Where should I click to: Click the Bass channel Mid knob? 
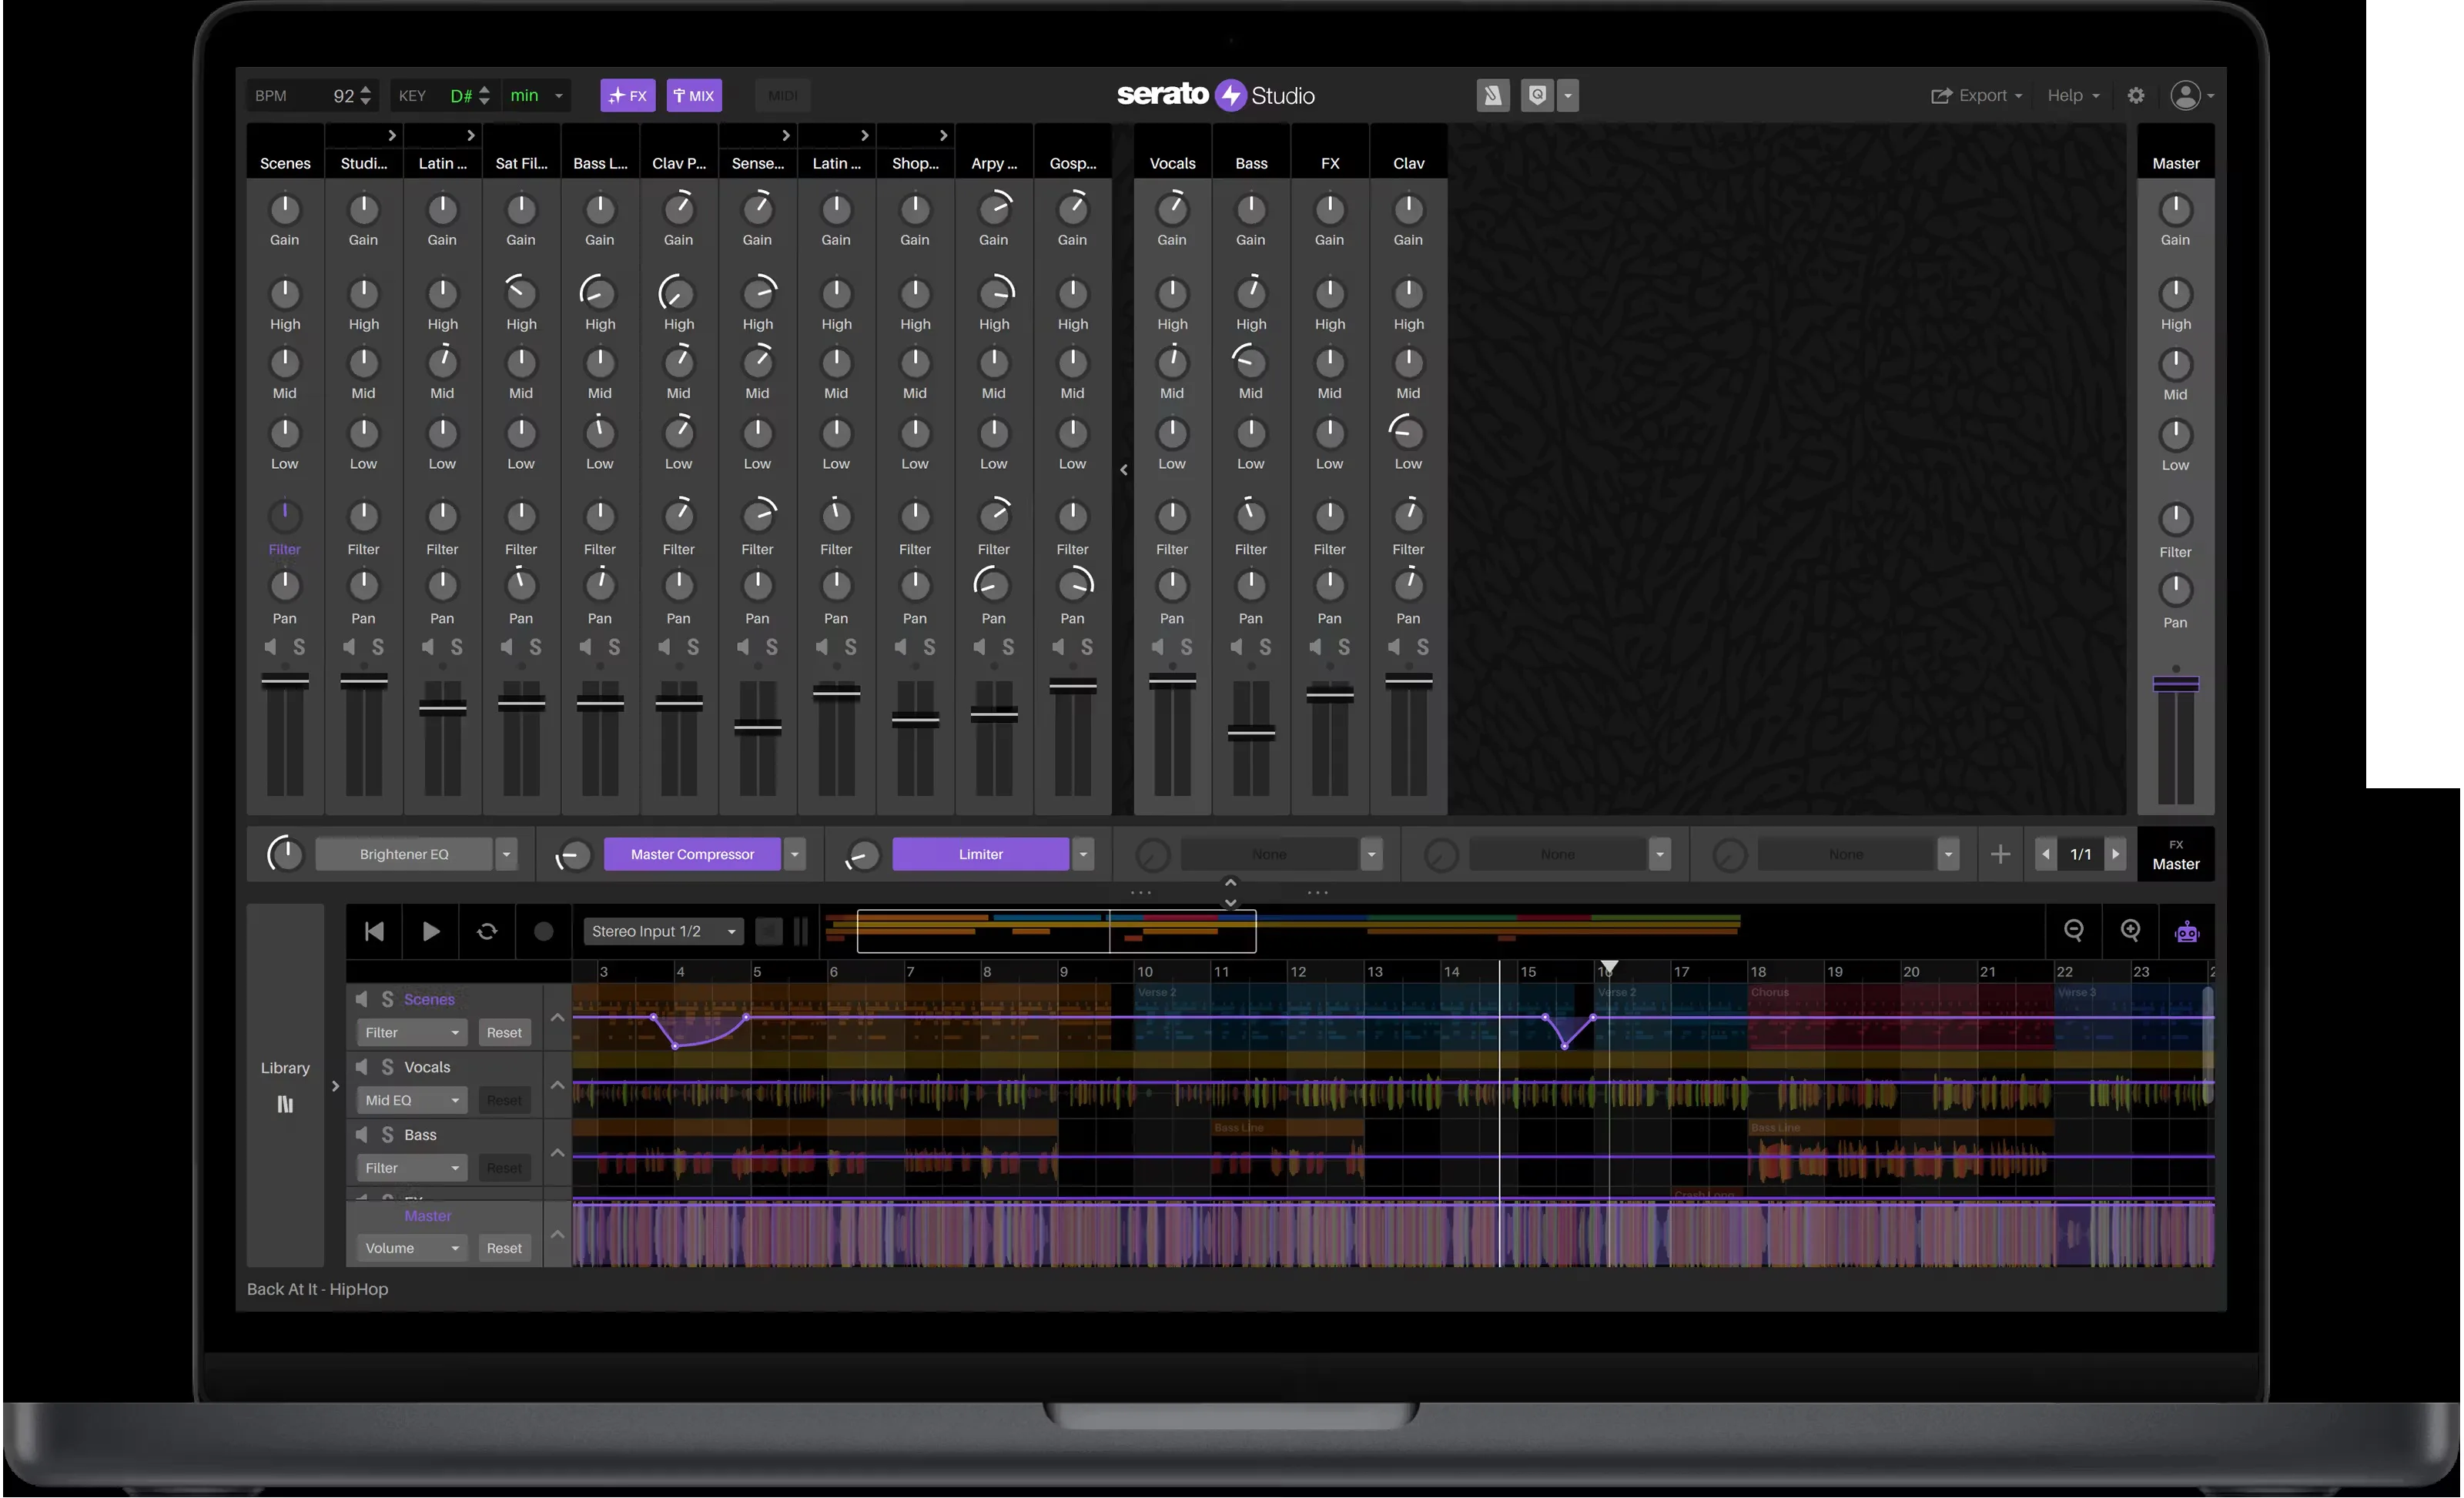(1251, 362)
